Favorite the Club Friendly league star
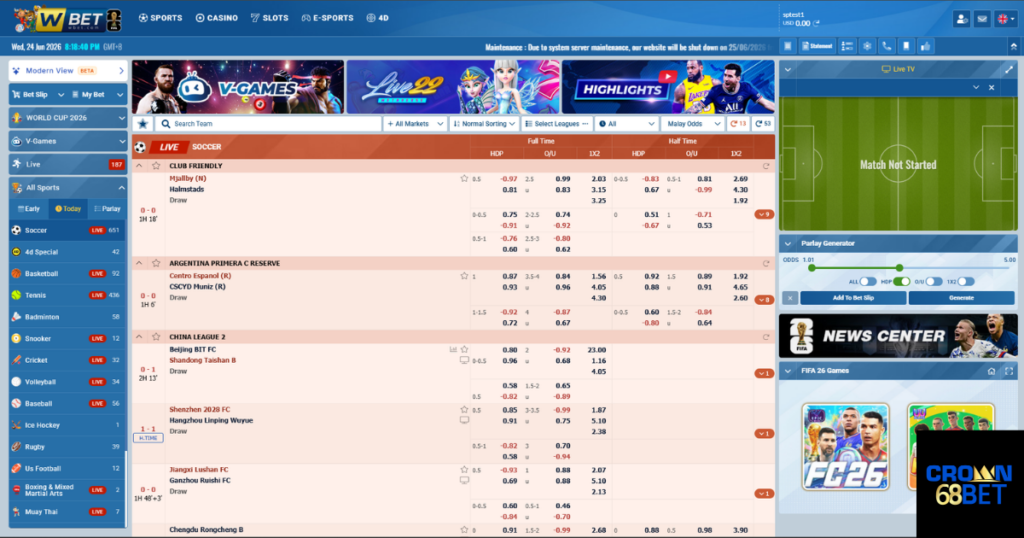This screenshot has width=1024, height=538. pyautogui.click(x=156, y=166)
